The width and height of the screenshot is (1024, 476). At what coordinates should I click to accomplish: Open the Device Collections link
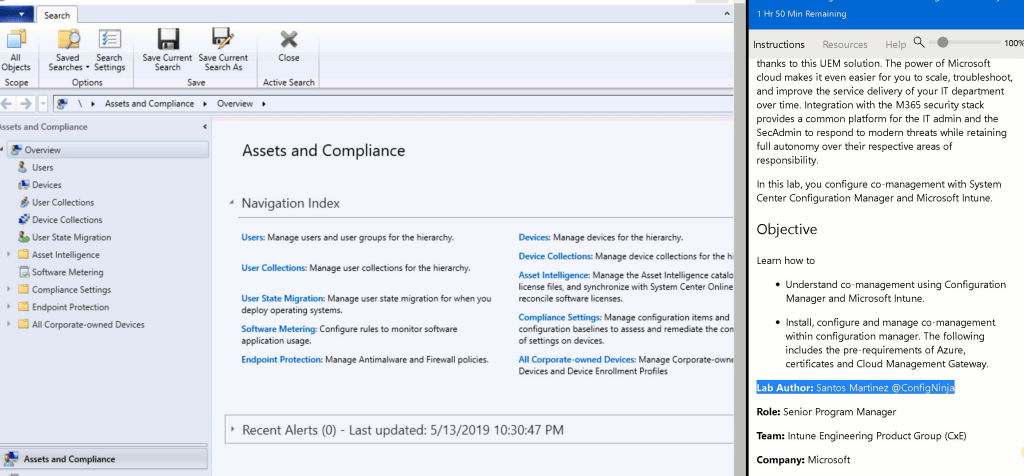point(555,256)
